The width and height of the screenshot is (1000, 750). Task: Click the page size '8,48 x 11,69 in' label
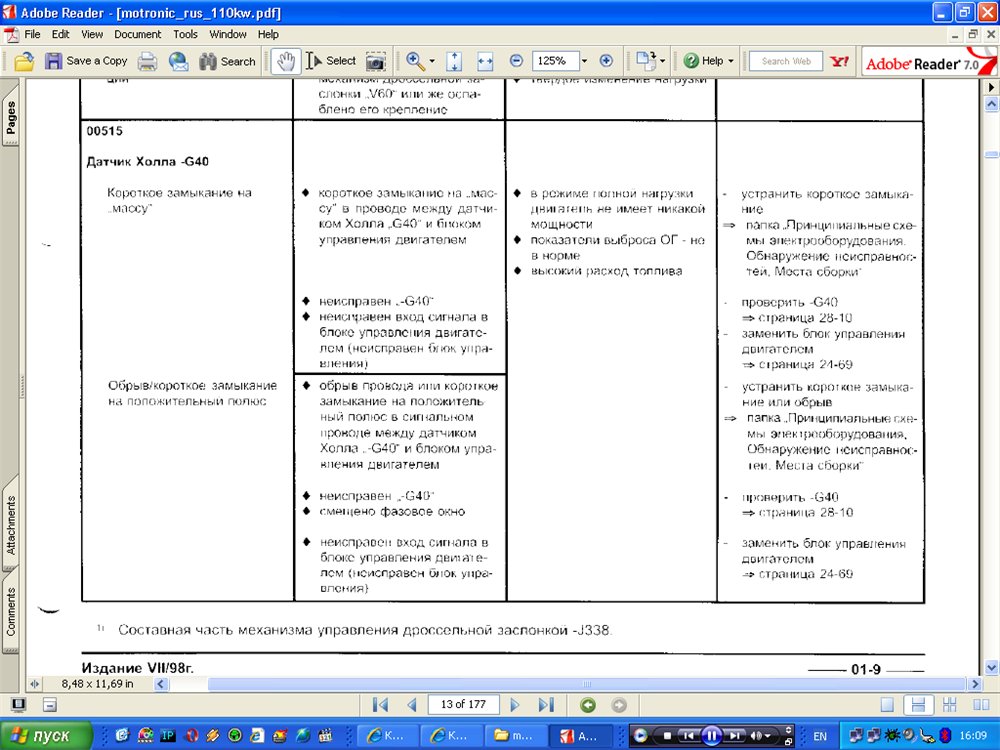click(x=98, y=684)
